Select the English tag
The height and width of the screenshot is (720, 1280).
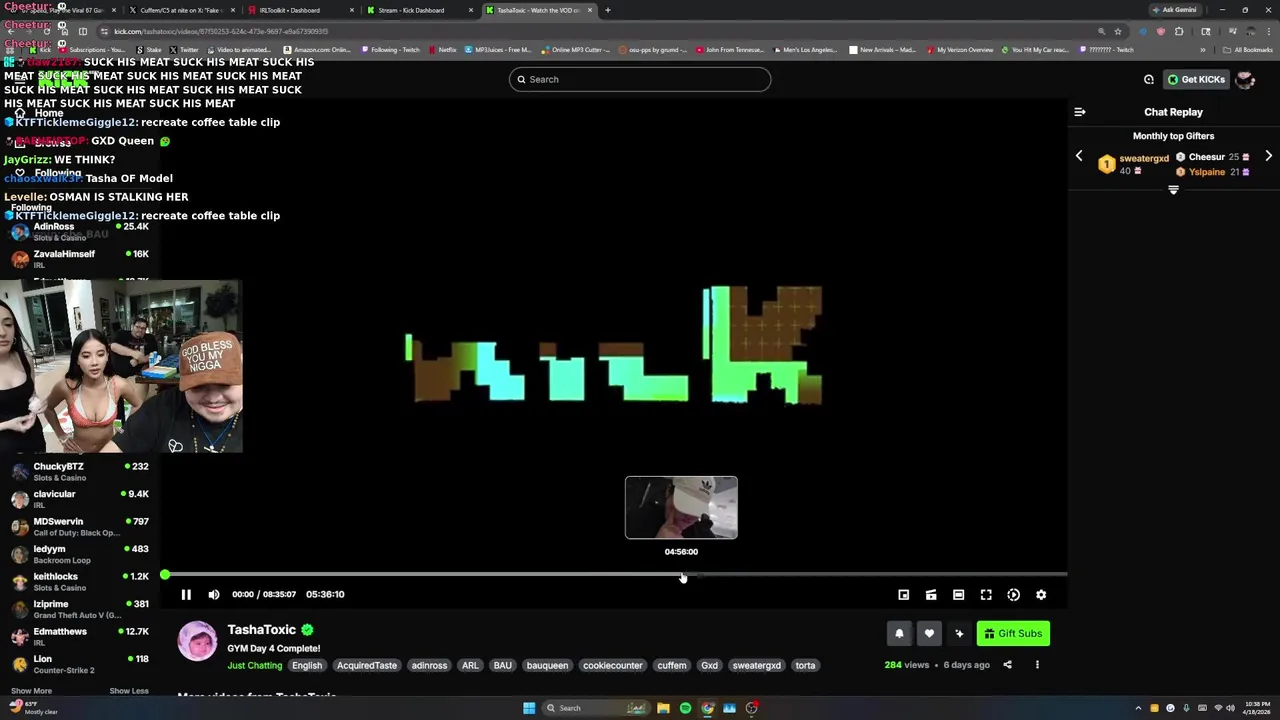pyautogui.click(x=307, y=666)
